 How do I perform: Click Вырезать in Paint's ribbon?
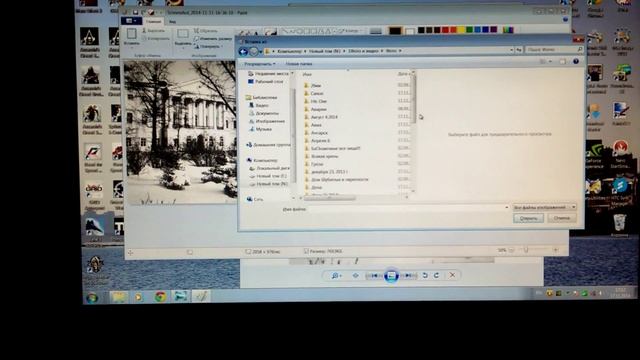[153, 31]
